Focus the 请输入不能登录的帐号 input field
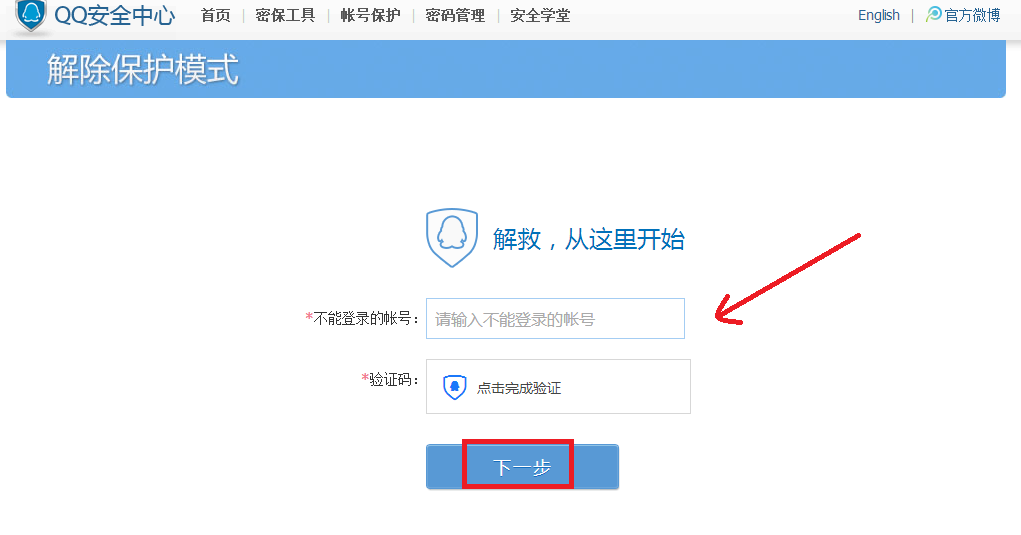 555,318
